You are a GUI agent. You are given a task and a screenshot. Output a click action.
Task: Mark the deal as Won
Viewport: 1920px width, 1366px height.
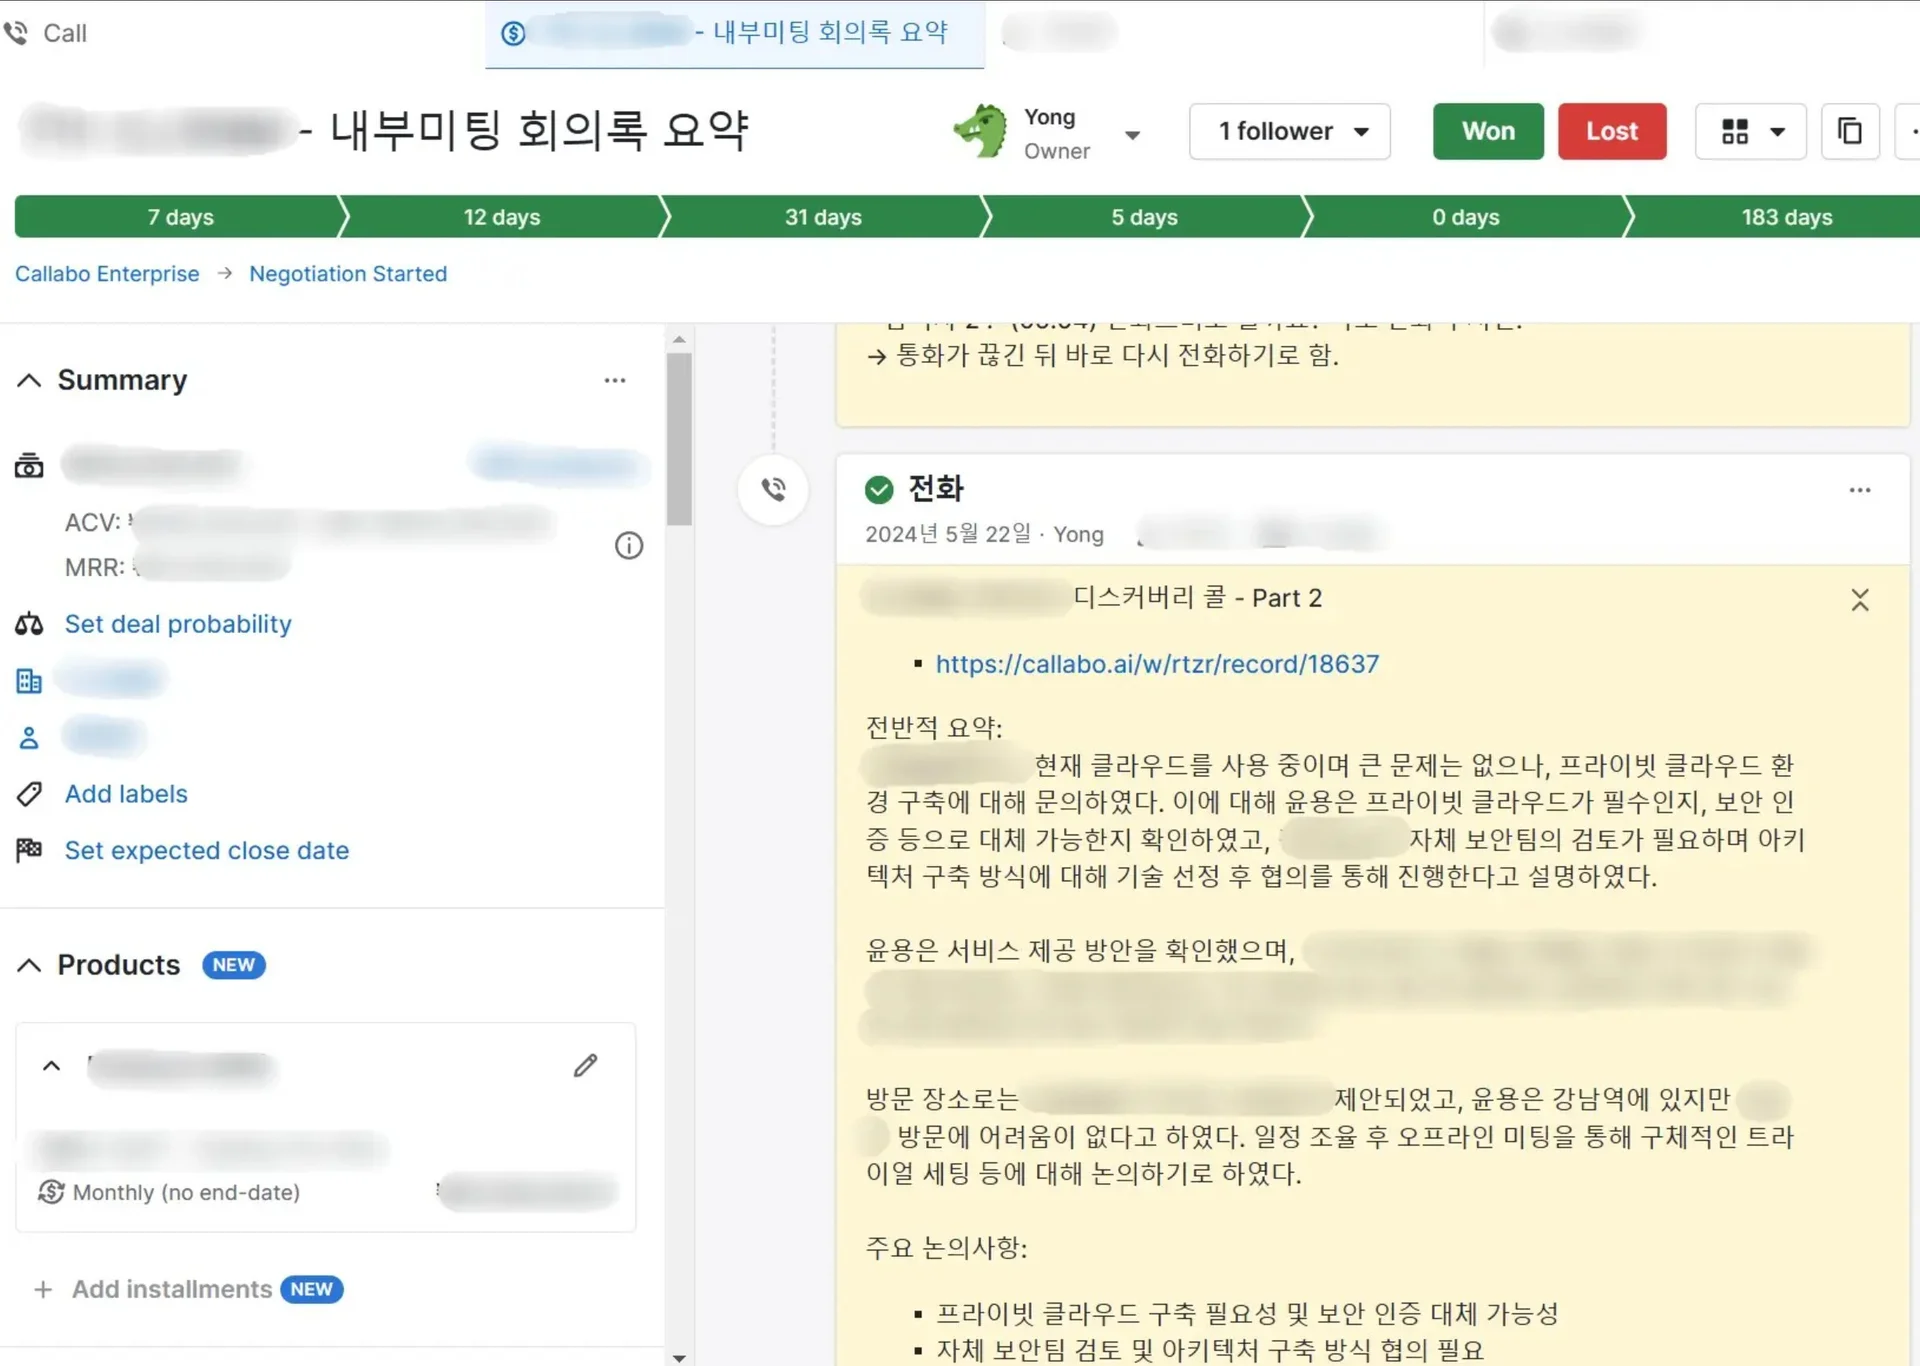coord(1487,131)
